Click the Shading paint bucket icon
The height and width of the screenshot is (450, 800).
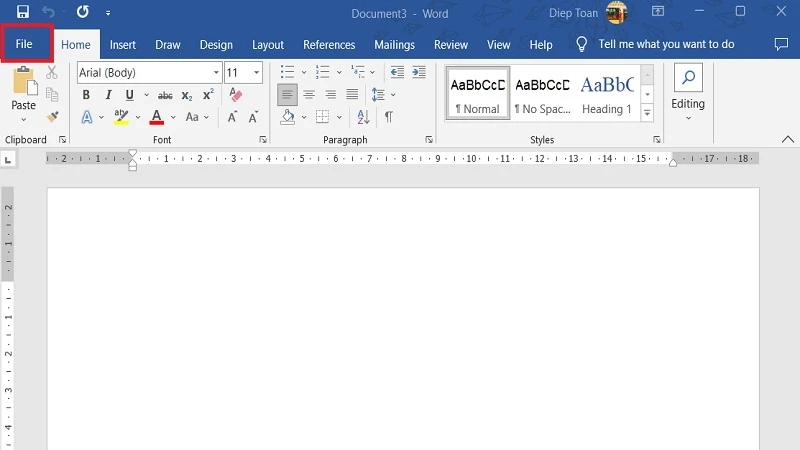click(x=288, y=117)
